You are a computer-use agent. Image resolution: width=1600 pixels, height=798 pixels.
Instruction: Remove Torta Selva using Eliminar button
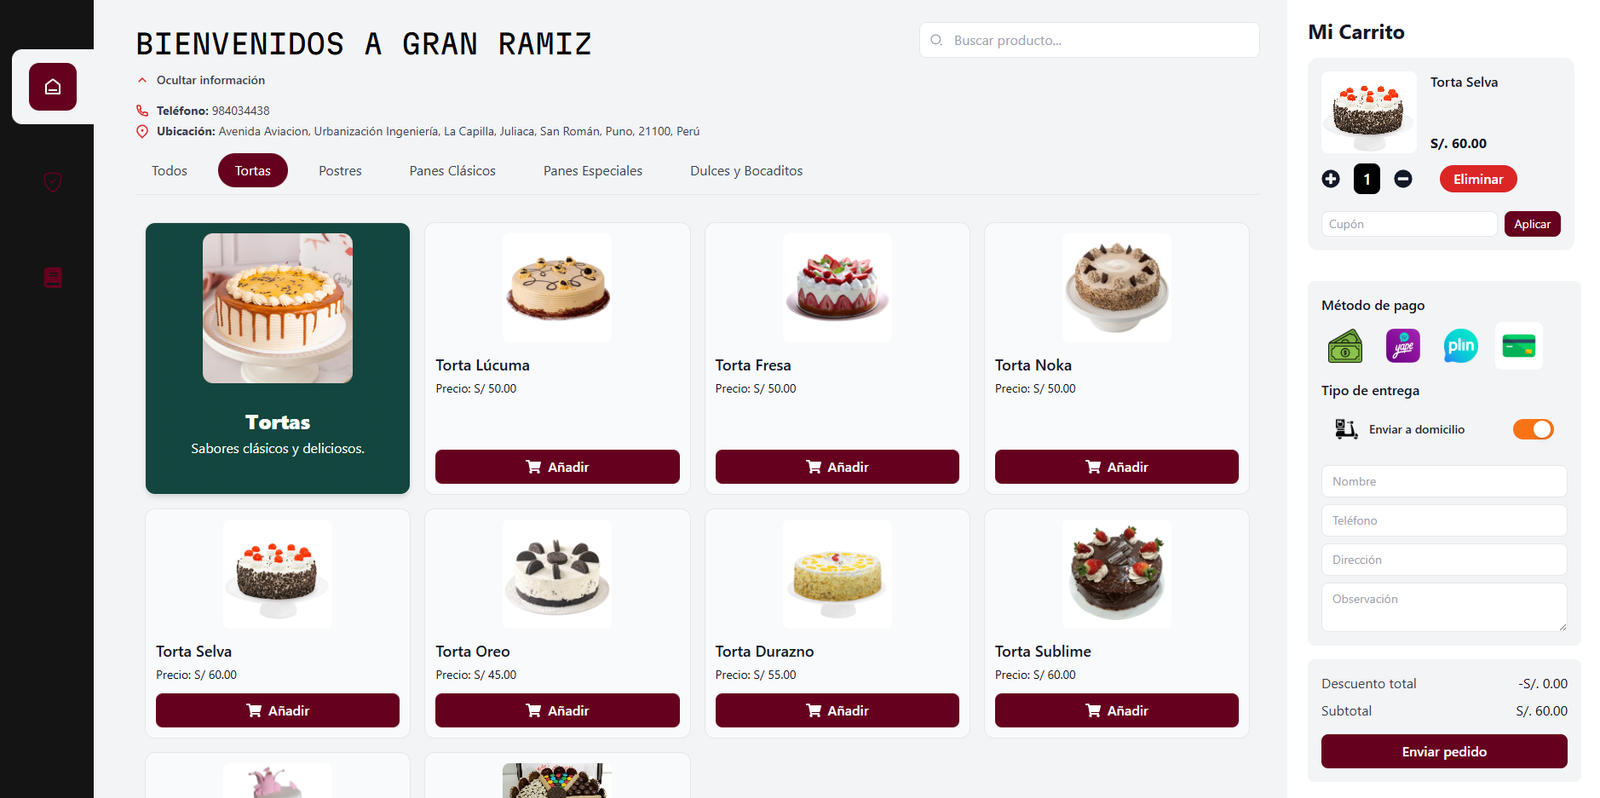tap(1478, 179)
